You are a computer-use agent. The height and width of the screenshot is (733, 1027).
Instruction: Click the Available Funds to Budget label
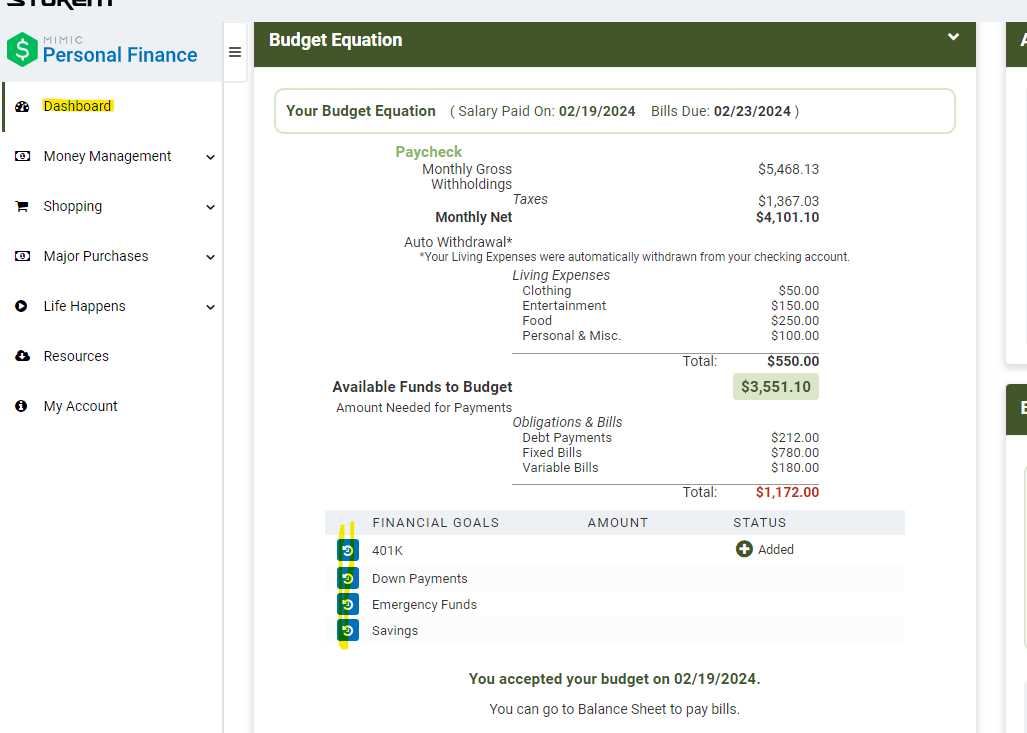tap(422, 387)
